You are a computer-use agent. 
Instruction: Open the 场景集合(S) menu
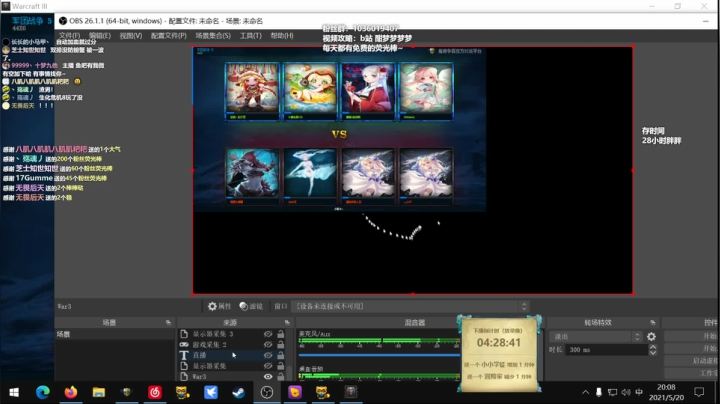[213, 36]
